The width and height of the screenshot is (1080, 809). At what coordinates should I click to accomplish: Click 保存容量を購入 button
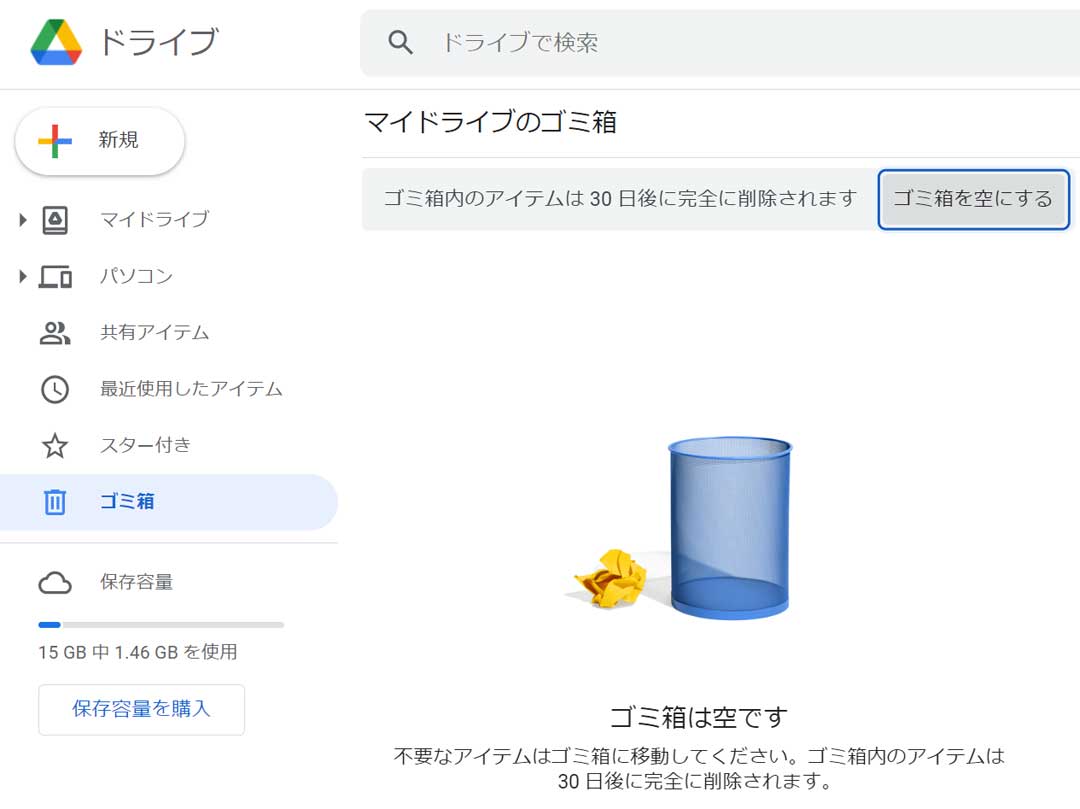click(141, 709)
